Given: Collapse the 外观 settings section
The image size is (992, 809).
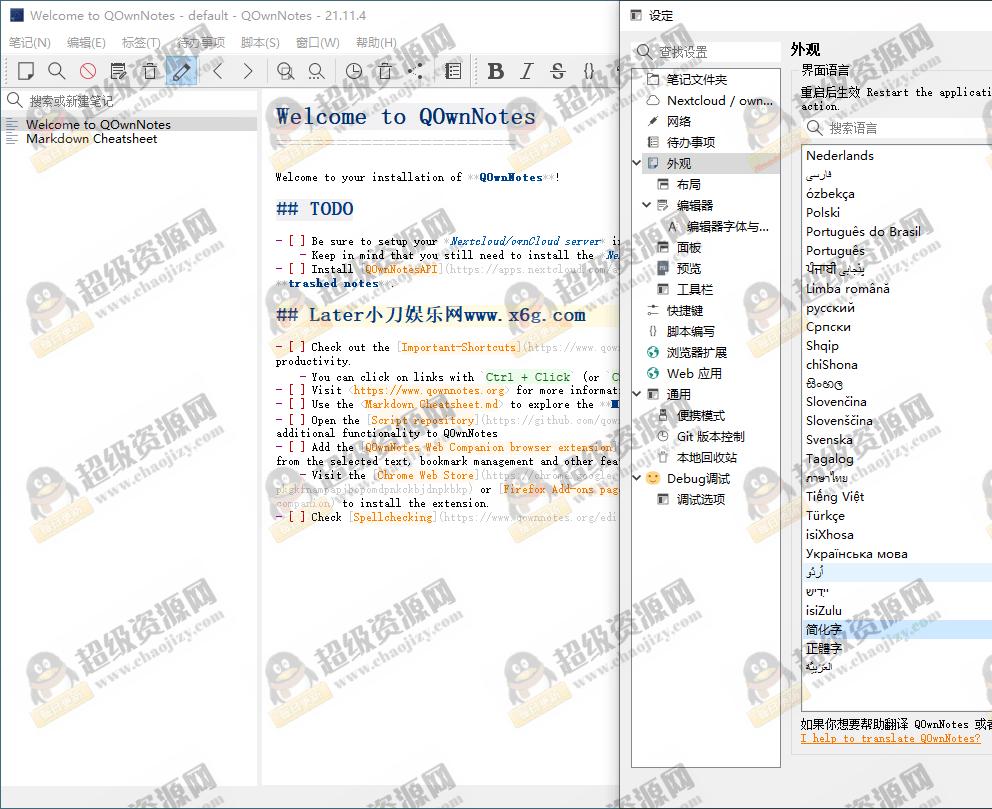Looking at the screenshot, I should click(x=637, y=162).
